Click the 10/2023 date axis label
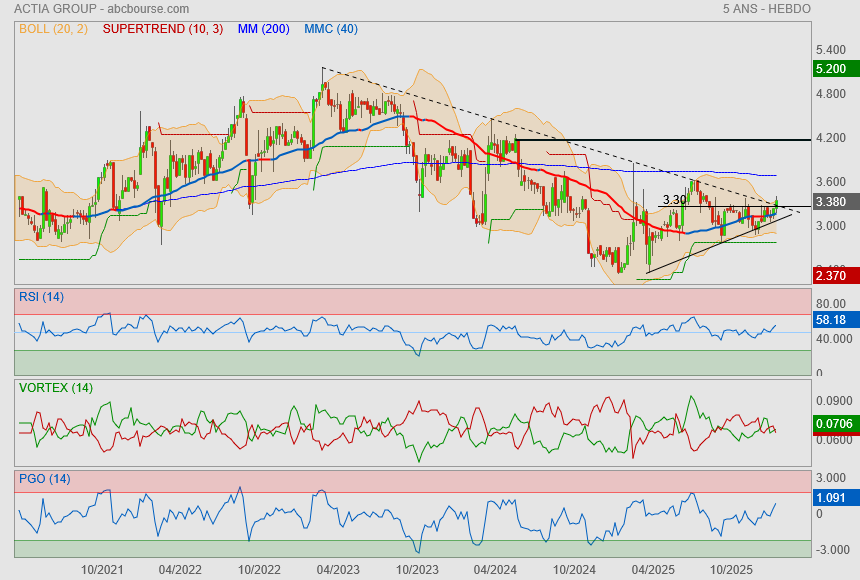The height and width of the screenshot is (580, 860). [x=417, y=570]
